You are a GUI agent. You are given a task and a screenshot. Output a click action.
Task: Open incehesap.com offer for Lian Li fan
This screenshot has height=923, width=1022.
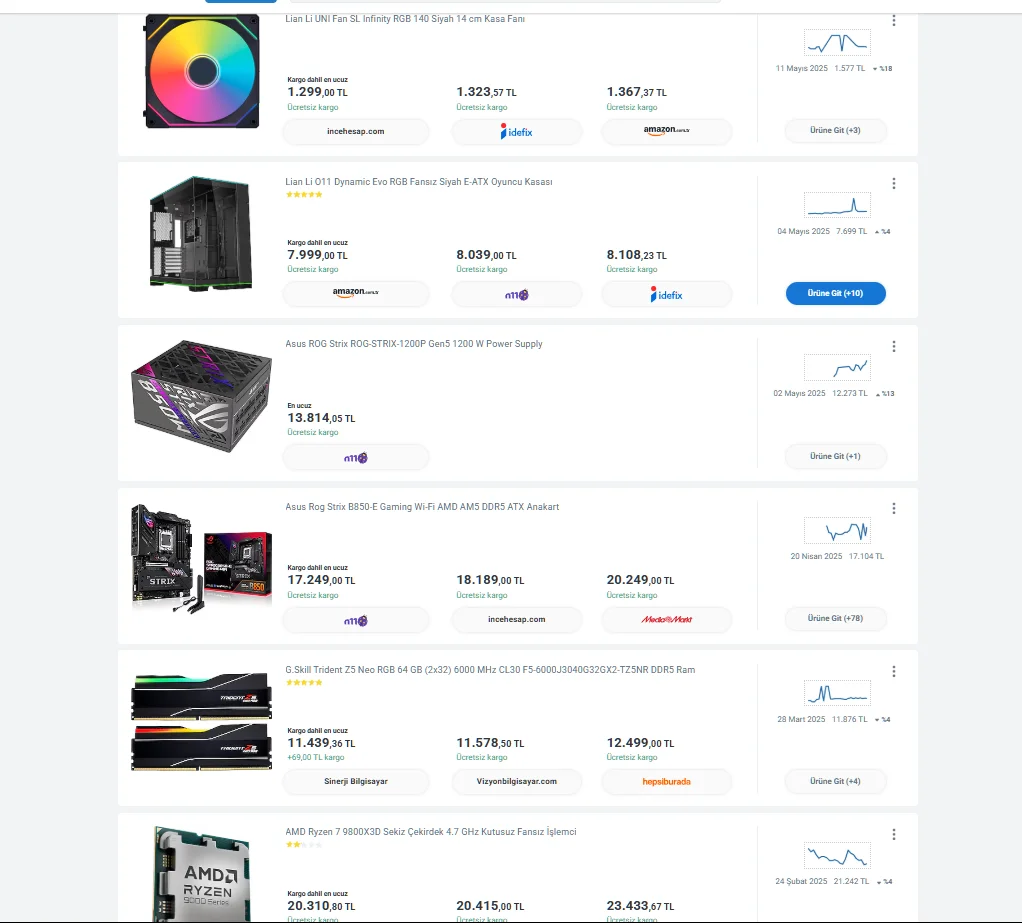[356, 132]
